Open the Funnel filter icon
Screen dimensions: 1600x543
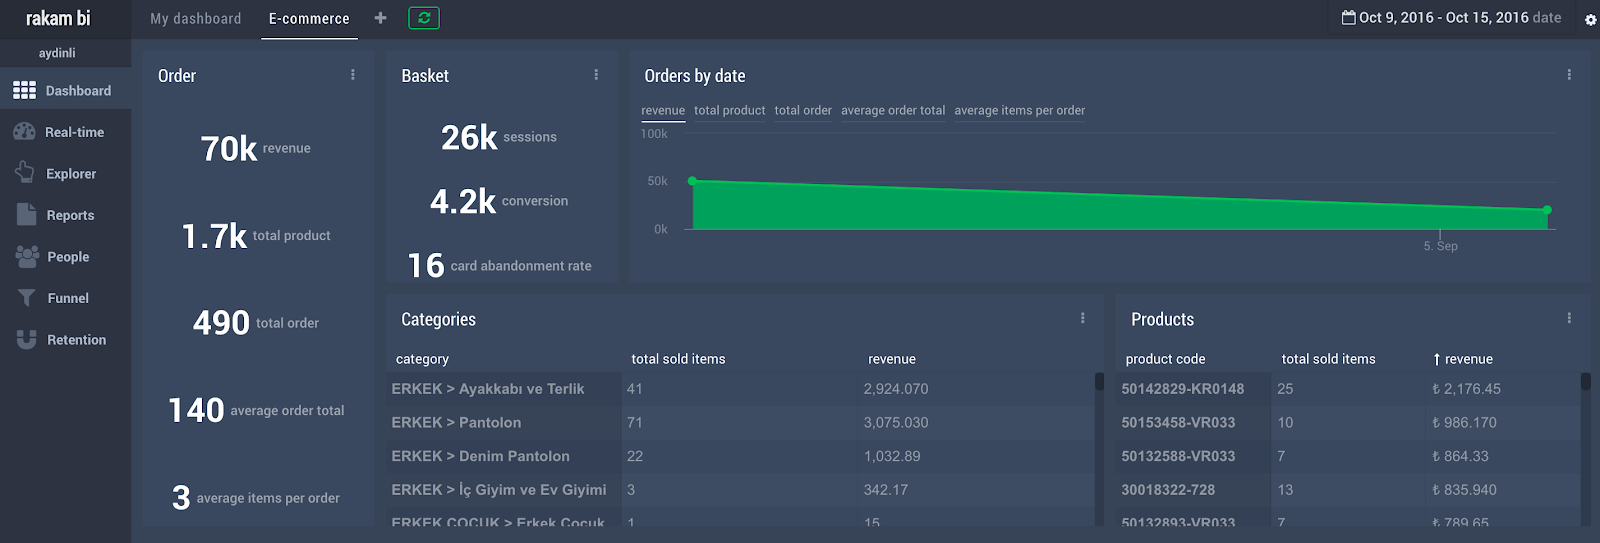click(27, 298)
